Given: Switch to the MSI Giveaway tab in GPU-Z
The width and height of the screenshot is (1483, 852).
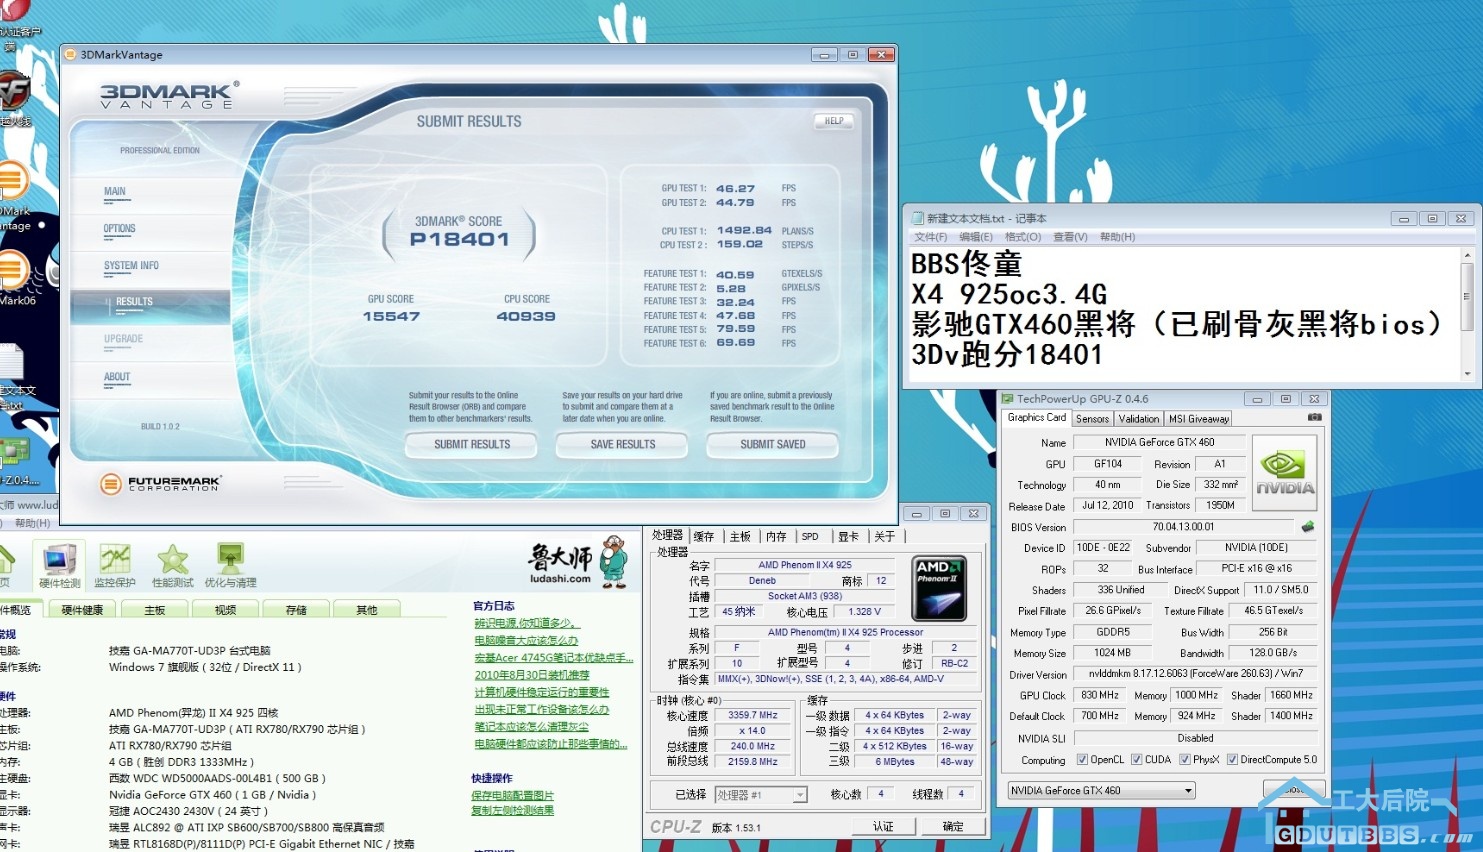Looking at the screenshot, I should point(1199,419).
